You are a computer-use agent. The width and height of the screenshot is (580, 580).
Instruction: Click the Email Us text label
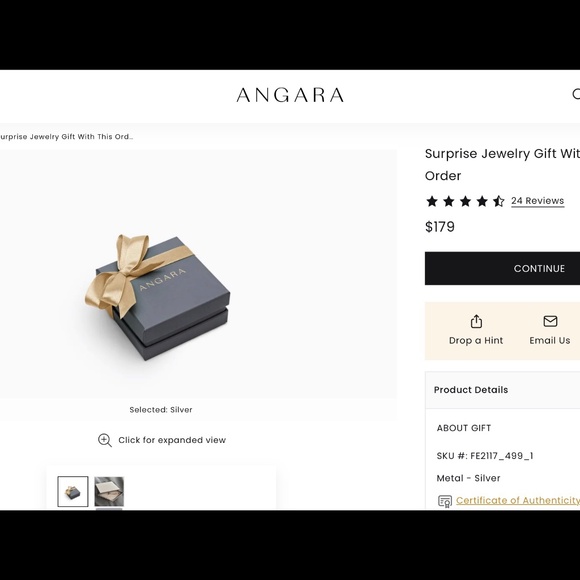(x=550, y=340)
